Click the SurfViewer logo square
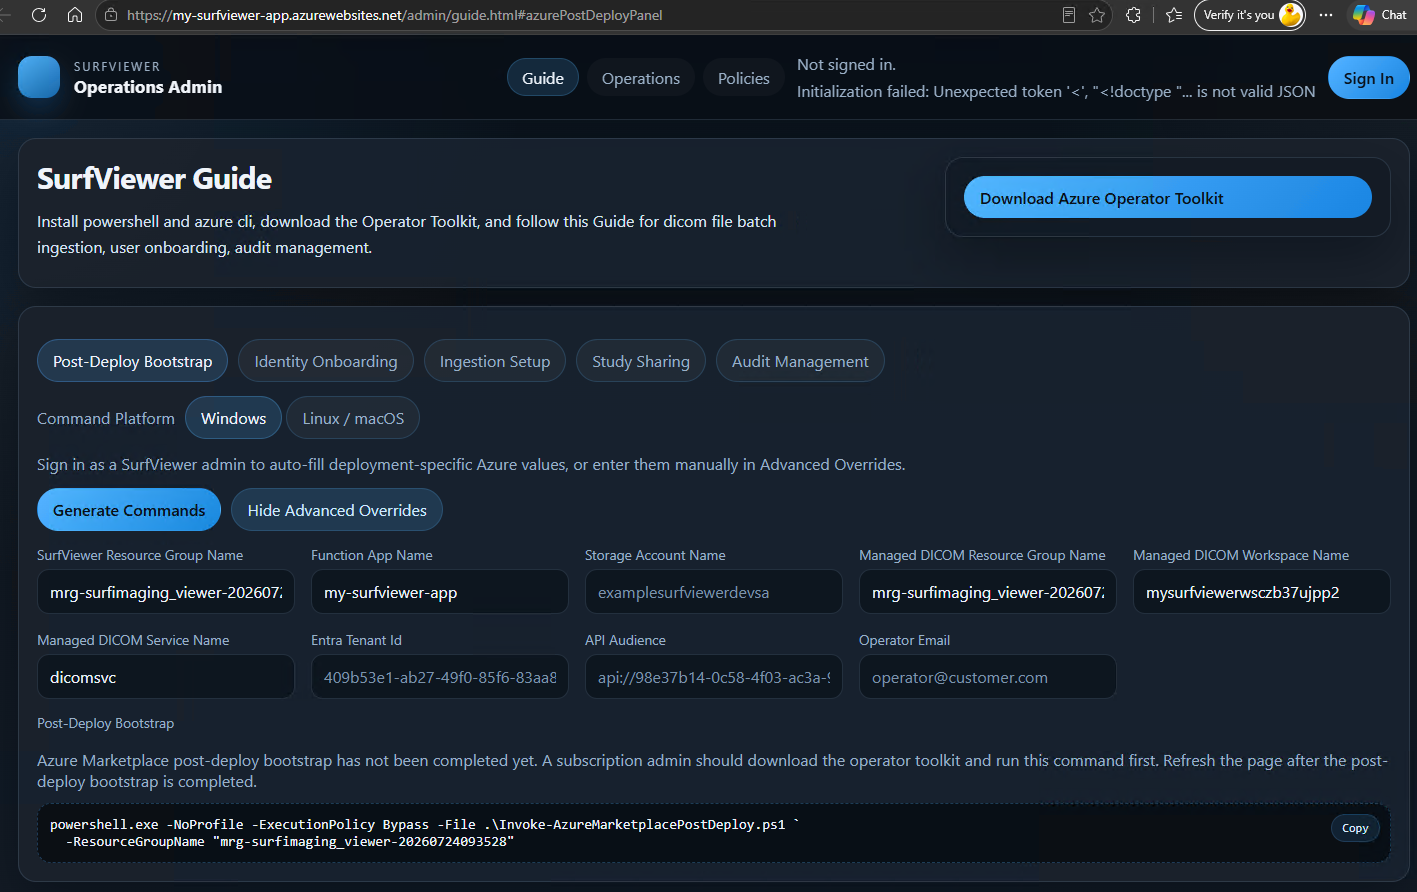The image size is (1417, 892). [x=39, y=77]
